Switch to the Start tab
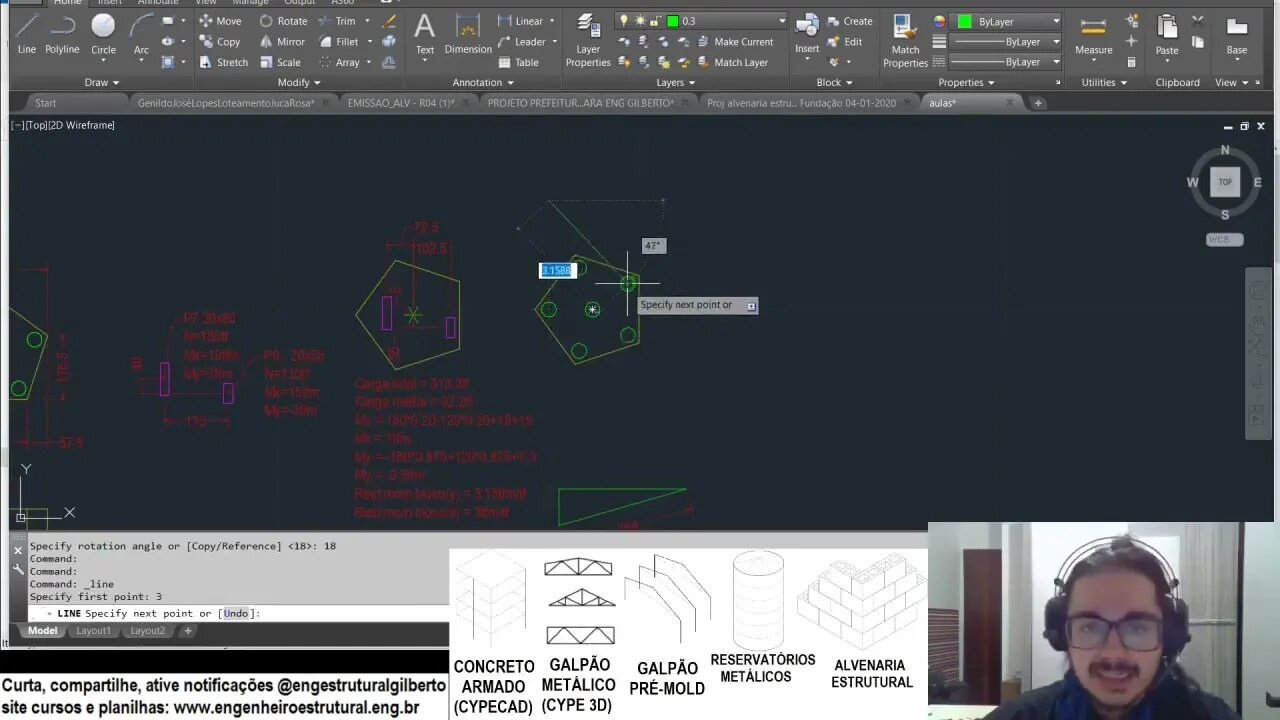This screenshot has width=1280, height=720. pyautogui.click(x=45, y=103)
